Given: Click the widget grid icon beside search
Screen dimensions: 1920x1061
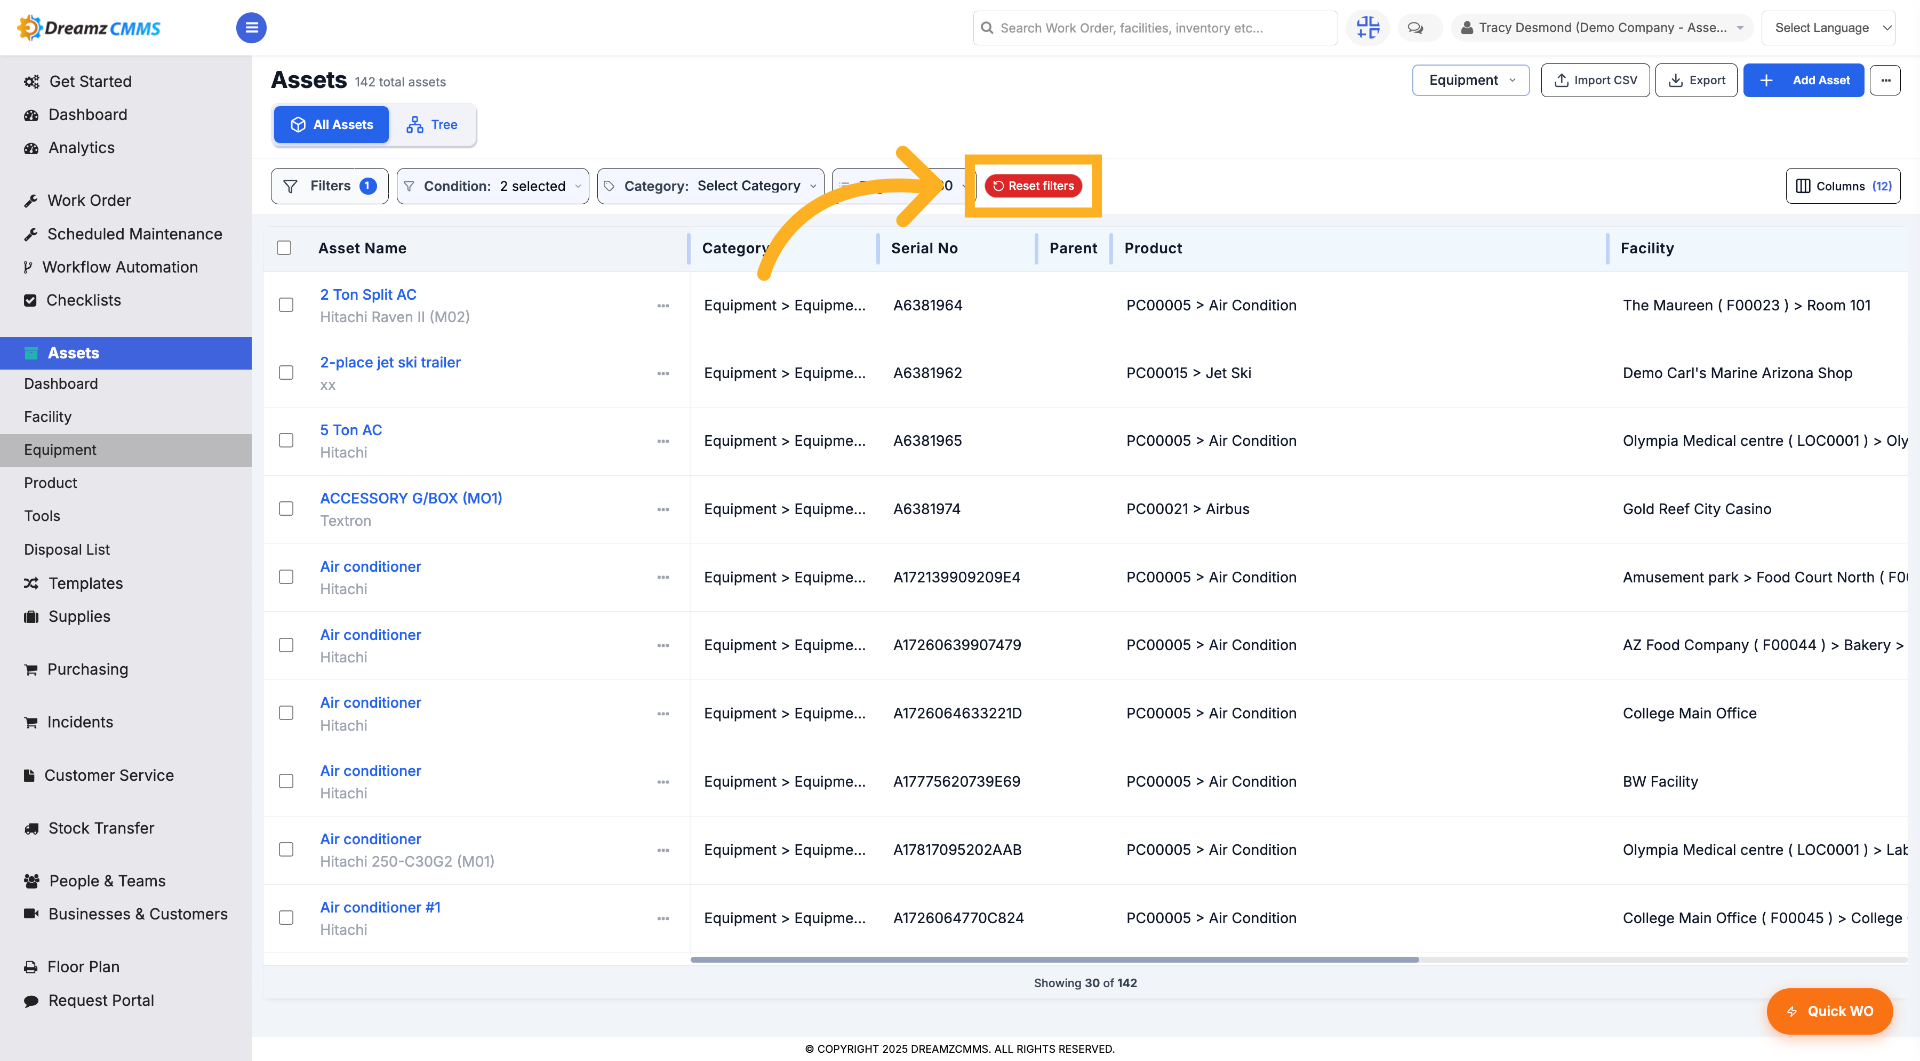Looking at the screenshot, I should [1368, 28].
